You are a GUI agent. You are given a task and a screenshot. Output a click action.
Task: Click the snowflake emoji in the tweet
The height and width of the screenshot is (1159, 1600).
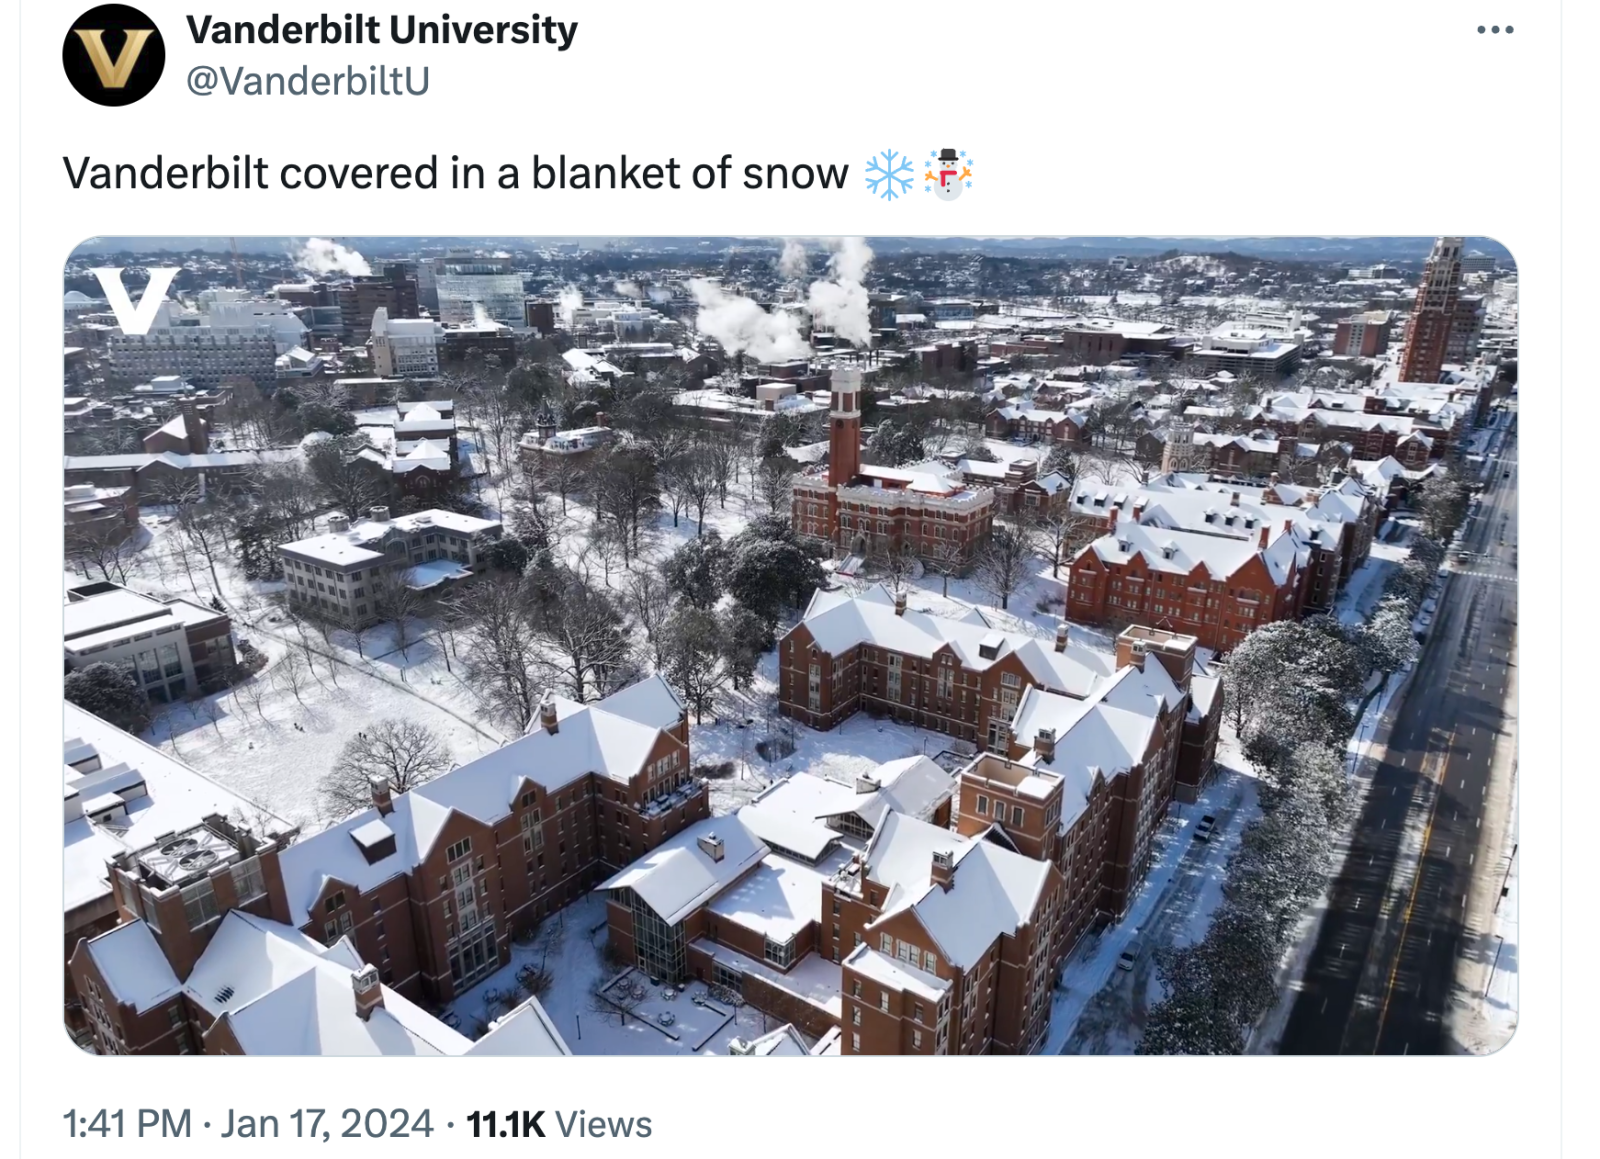pyautogui.click(x=889, y=175)
